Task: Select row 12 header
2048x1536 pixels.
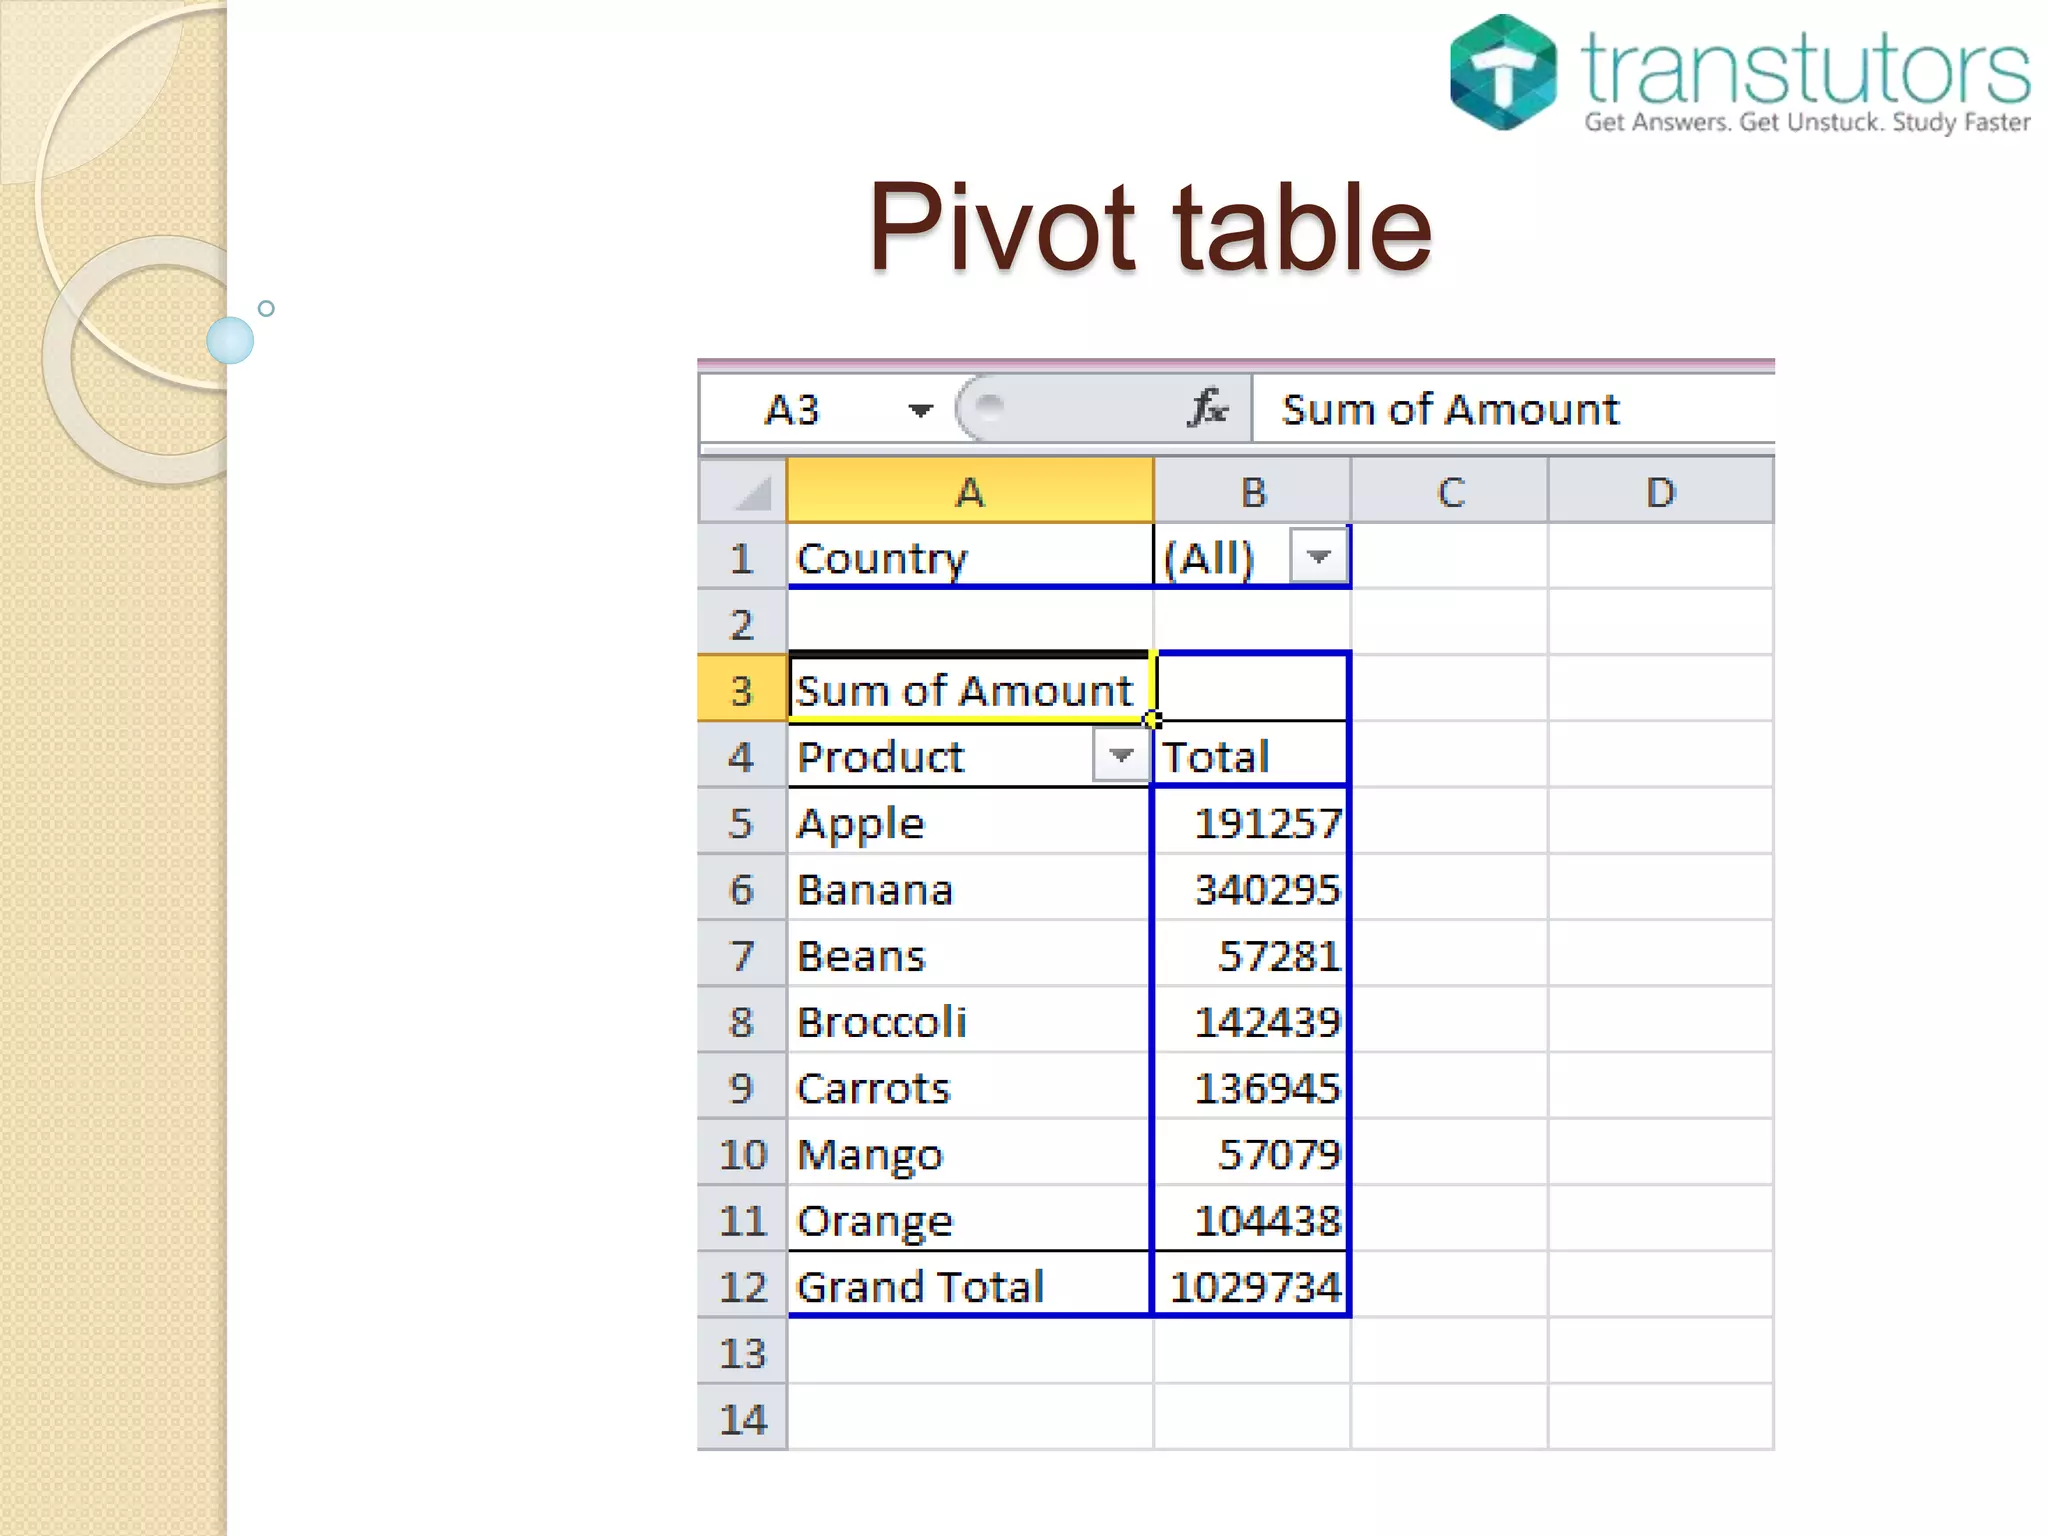Action: pos(741,1286)
